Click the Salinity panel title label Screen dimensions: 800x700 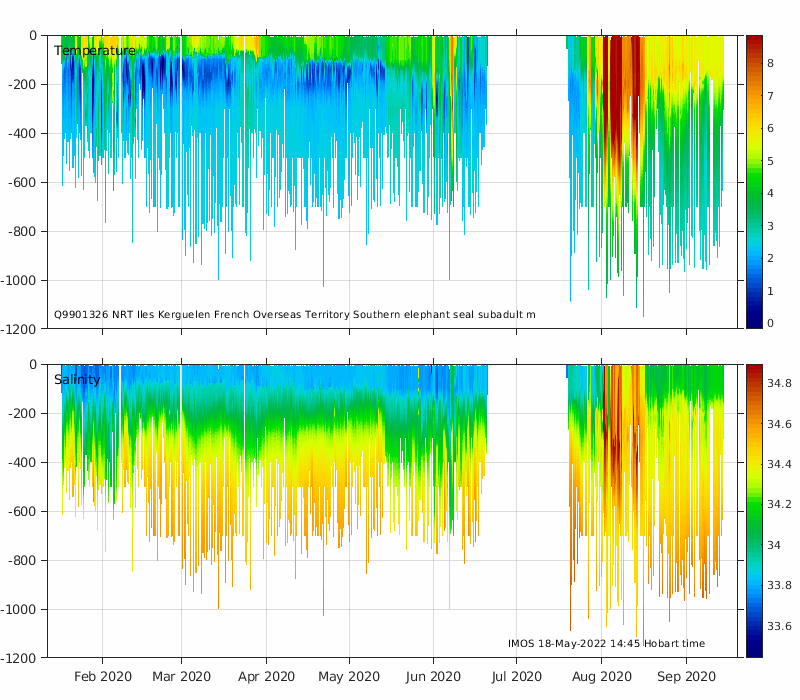[x=77, y=380]
